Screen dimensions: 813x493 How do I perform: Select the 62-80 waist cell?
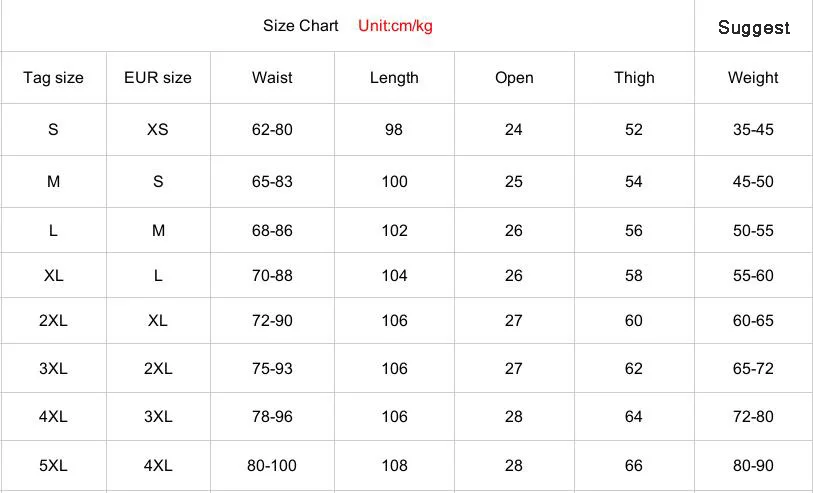pos(272,130)
